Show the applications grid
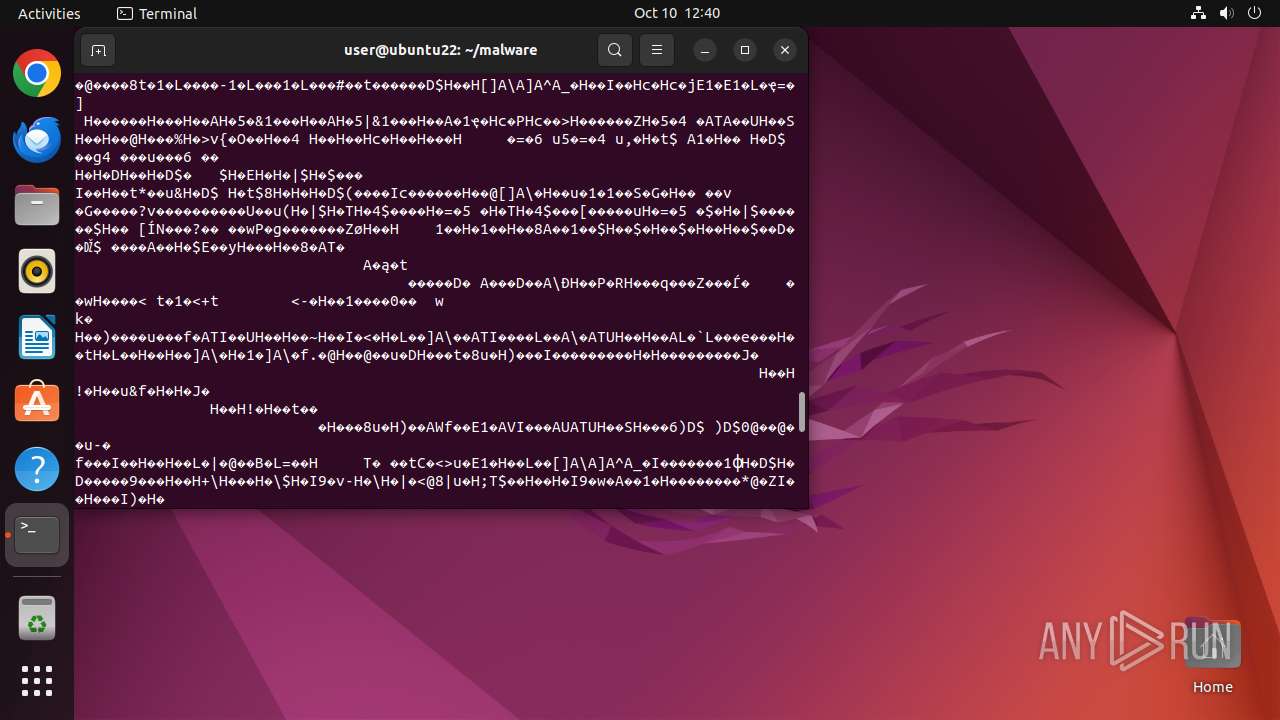 [x=37, y=681]
